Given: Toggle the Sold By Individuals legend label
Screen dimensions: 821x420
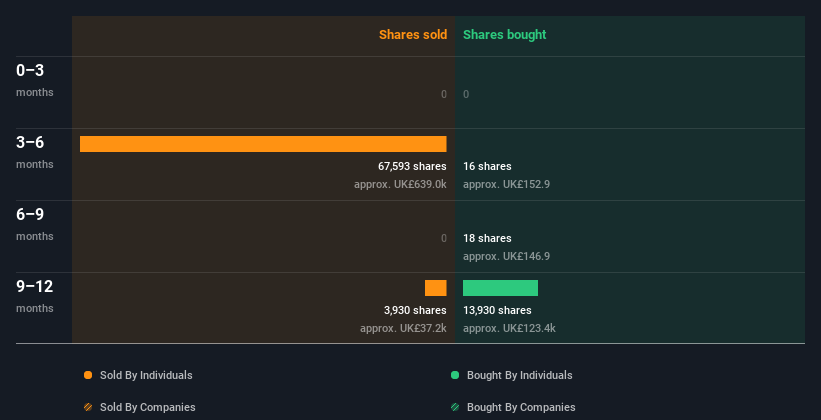Looking at the screenshot, I should tap(146, 375).
